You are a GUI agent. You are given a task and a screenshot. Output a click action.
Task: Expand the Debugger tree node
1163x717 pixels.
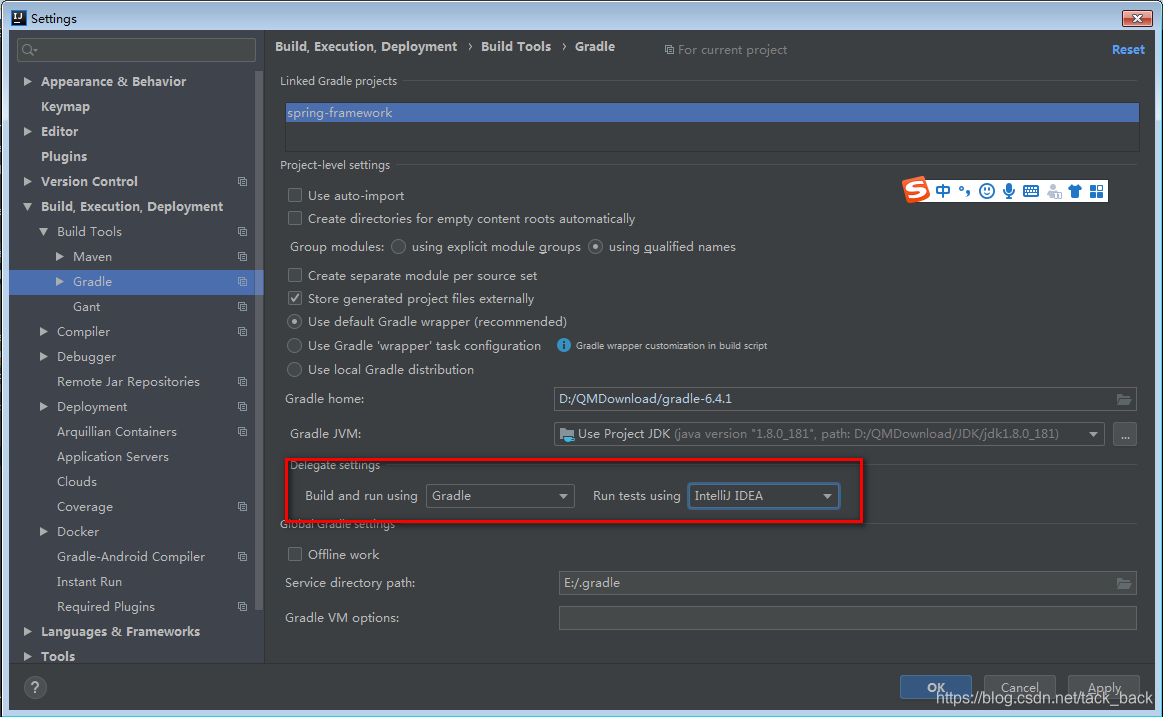pyautogui.click(x=44, y=357)
